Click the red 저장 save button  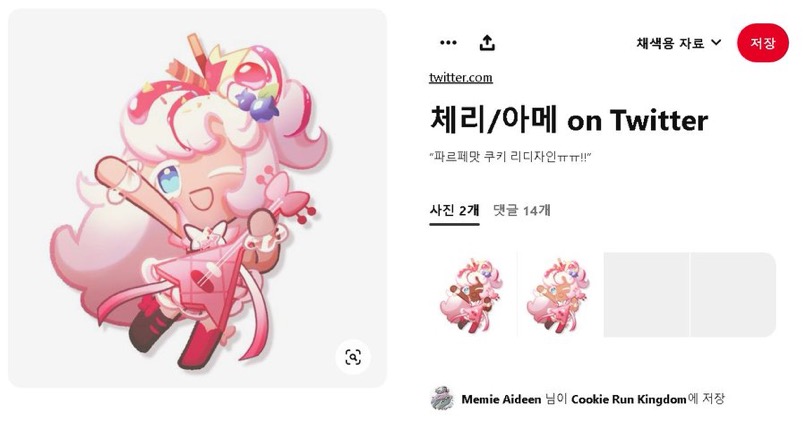pyautogui.click(x=762, y=43)
